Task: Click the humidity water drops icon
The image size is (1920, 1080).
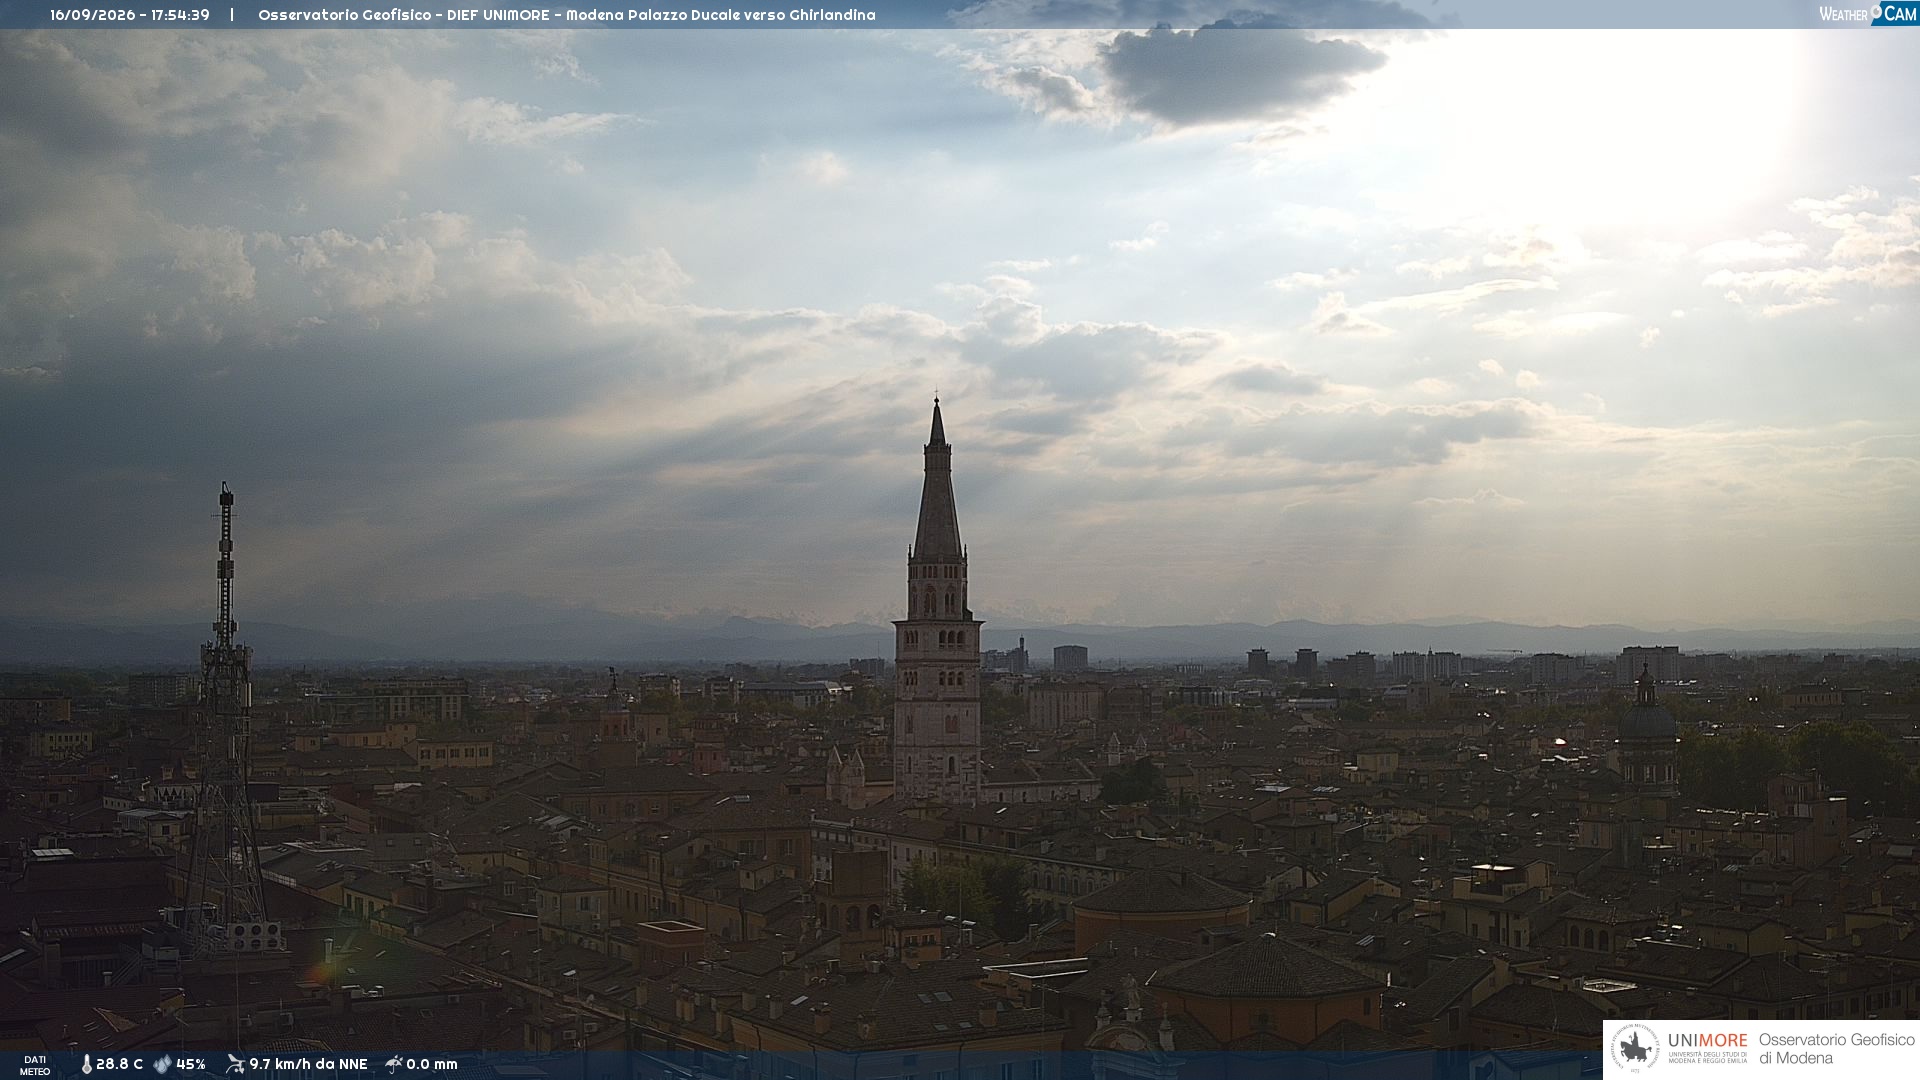Action: coord(162,1065)
